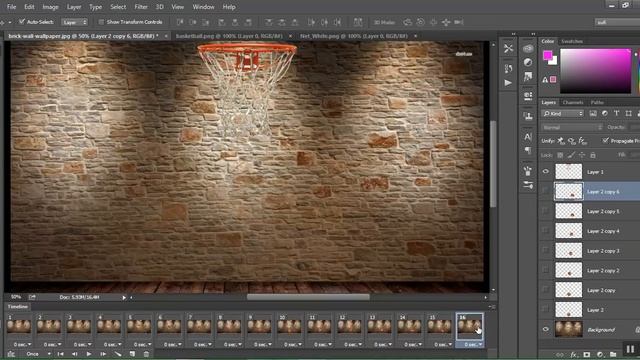Click Unify layer visibility icon
Image resolution: width=640 pixels, height=360 pixels.
click(x=572, y=141)
